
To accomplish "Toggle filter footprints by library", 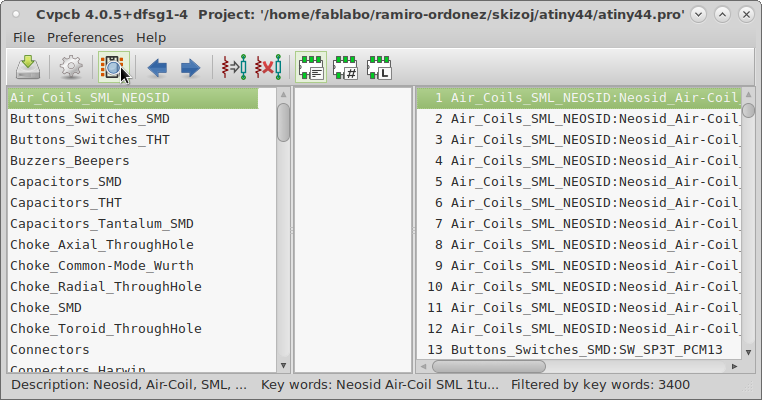I will click(x=379, y=67).
